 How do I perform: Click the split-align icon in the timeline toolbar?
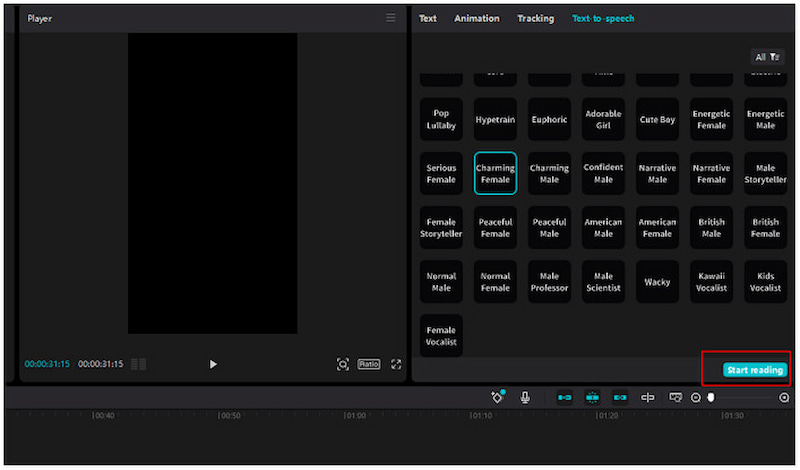pos(647,397)
